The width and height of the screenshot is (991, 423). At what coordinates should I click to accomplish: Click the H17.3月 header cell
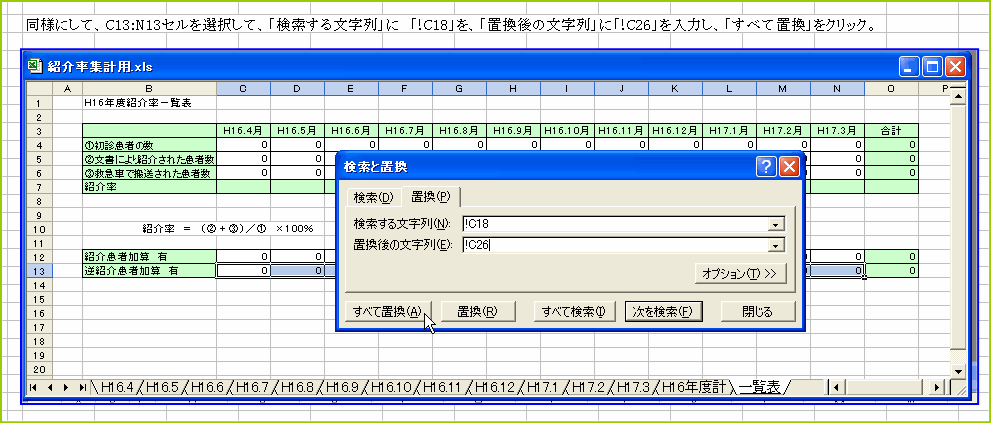[837, 131]
